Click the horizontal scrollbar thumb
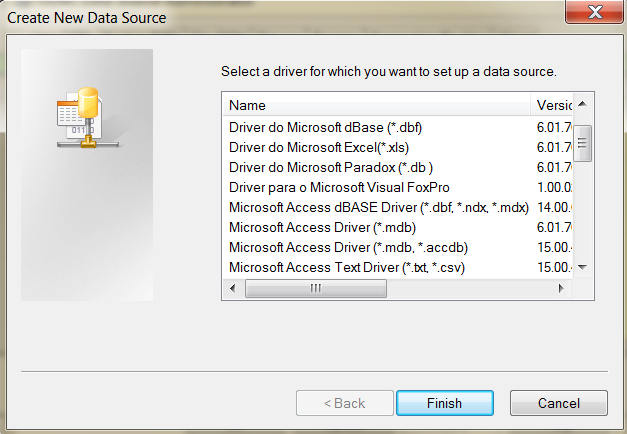Viewport: 627px width, 434px height. click(x=316, y=288)
